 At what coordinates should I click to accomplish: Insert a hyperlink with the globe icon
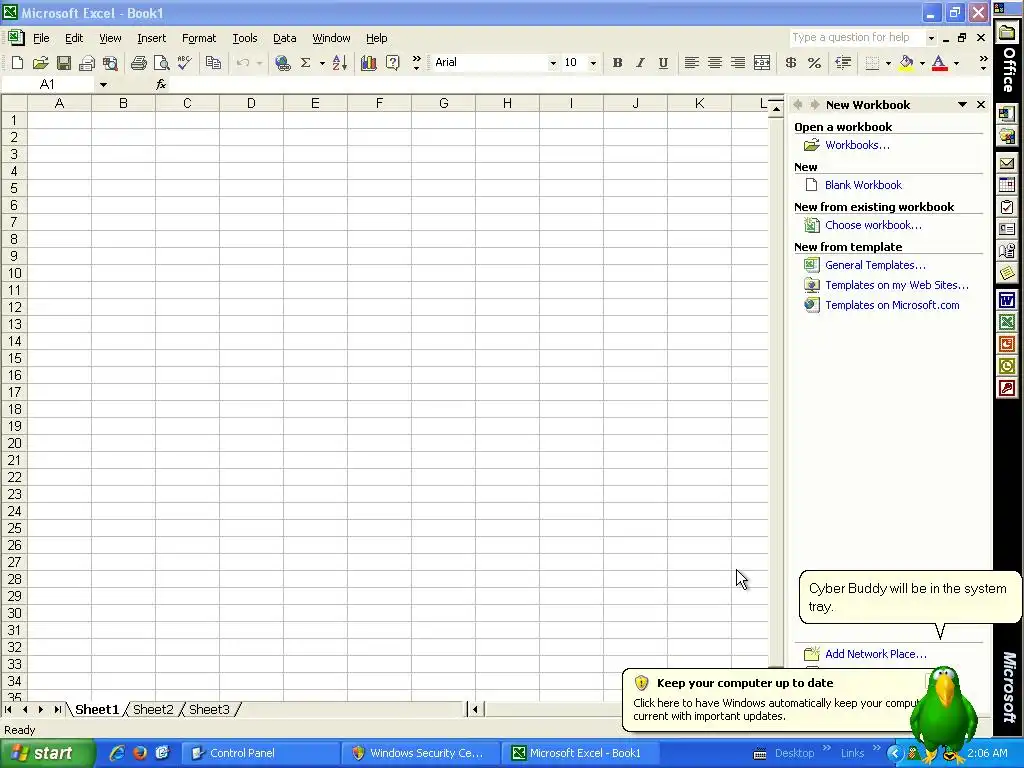point(282,63)
